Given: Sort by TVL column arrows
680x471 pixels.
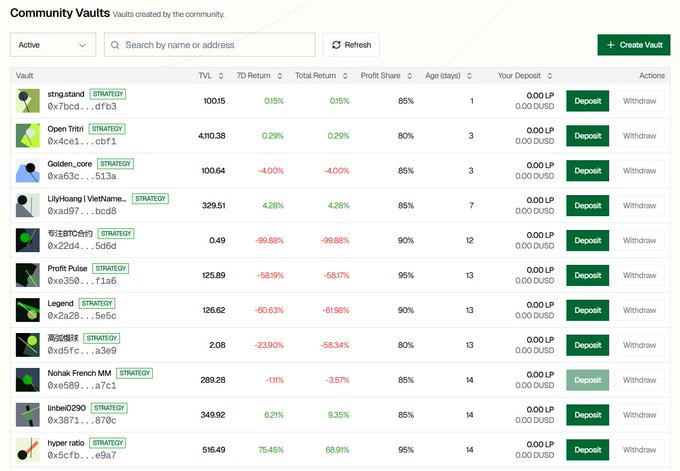Looking at the screenshot, I should click(x=221, y=76).
